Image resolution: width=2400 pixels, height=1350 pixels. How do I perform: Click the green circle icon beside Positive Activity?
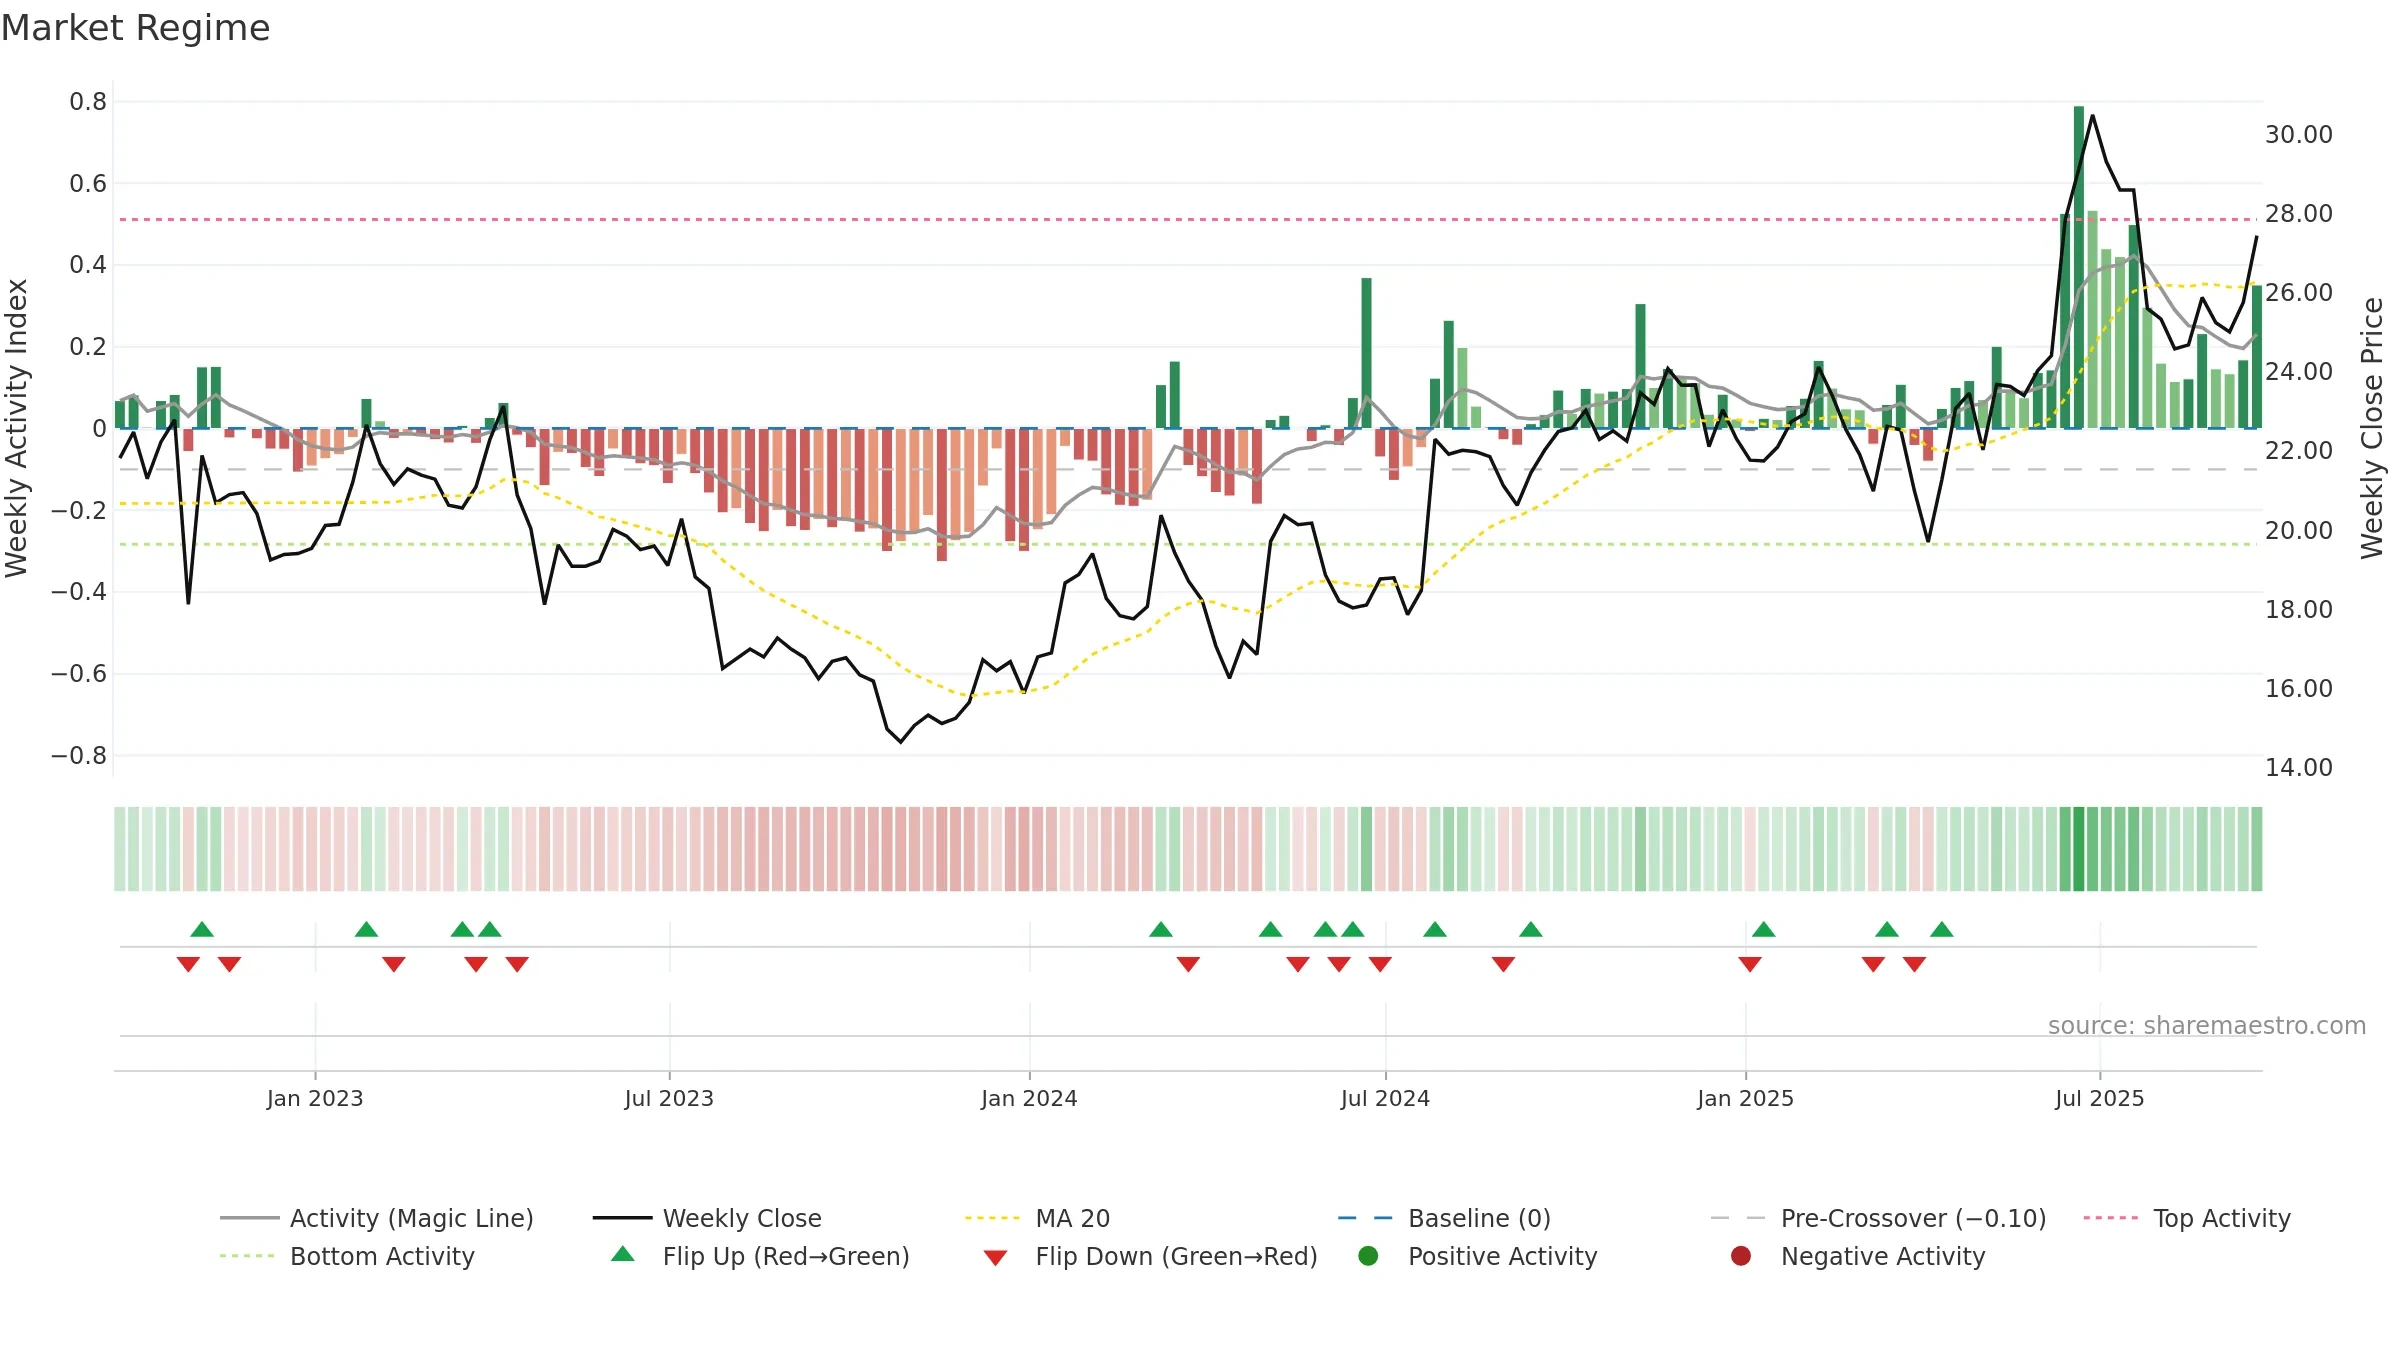tap(1369, 1256)
